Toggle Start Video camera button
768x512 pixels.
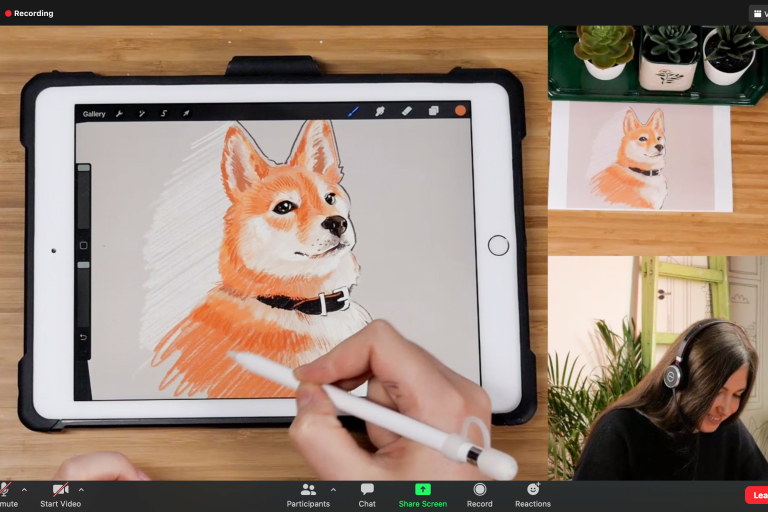point(60,490)
